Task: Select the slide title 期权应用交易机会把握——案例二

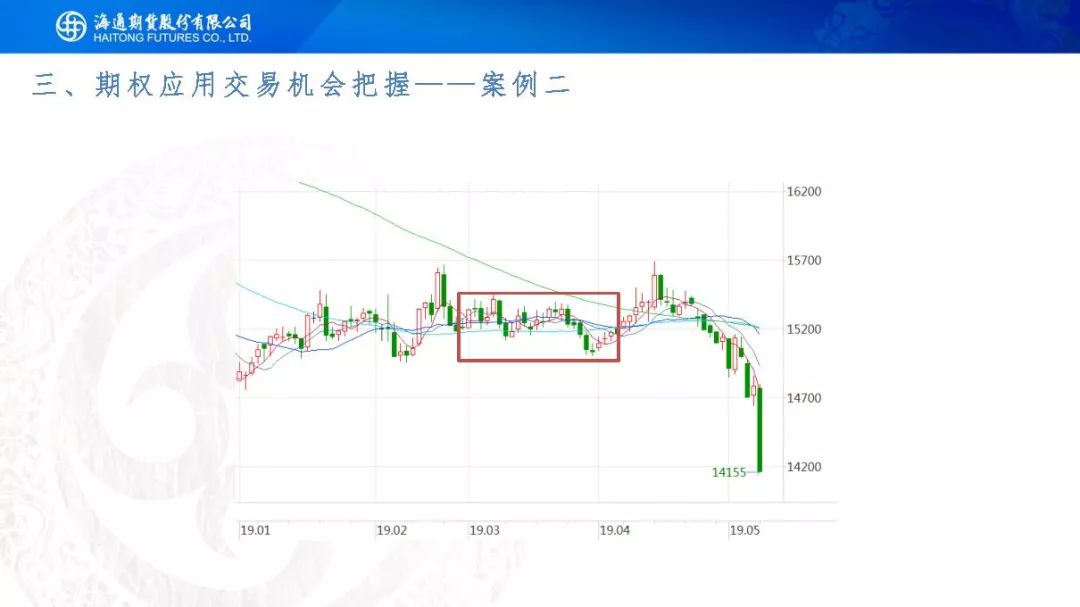Action: point(301,85)
